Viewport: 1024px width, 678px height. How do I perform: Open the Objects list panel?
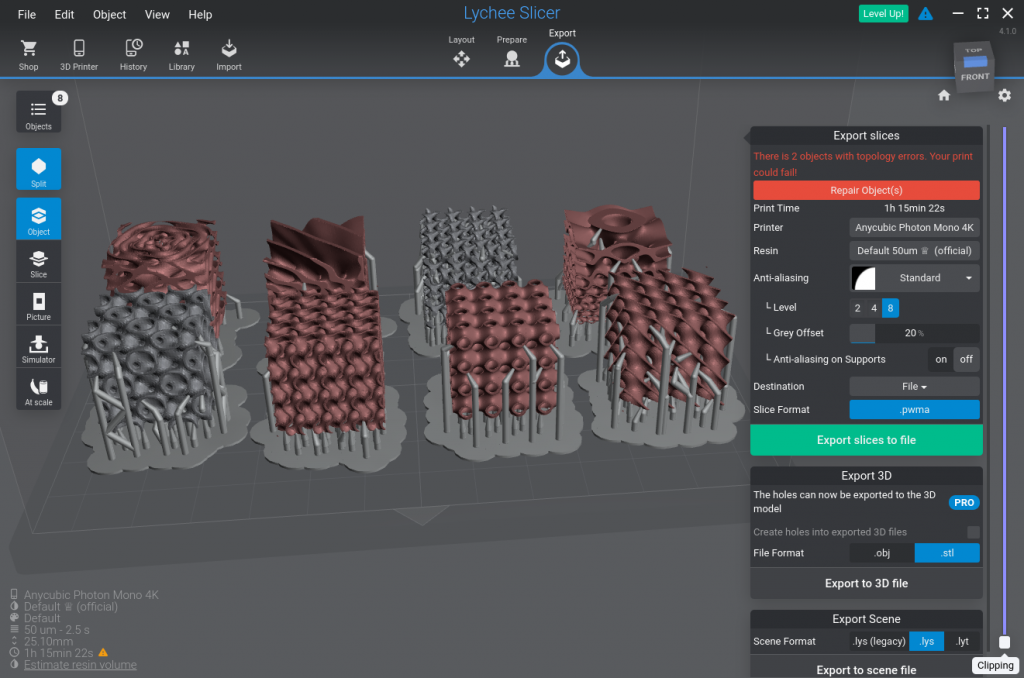click(x=39, y=112)
